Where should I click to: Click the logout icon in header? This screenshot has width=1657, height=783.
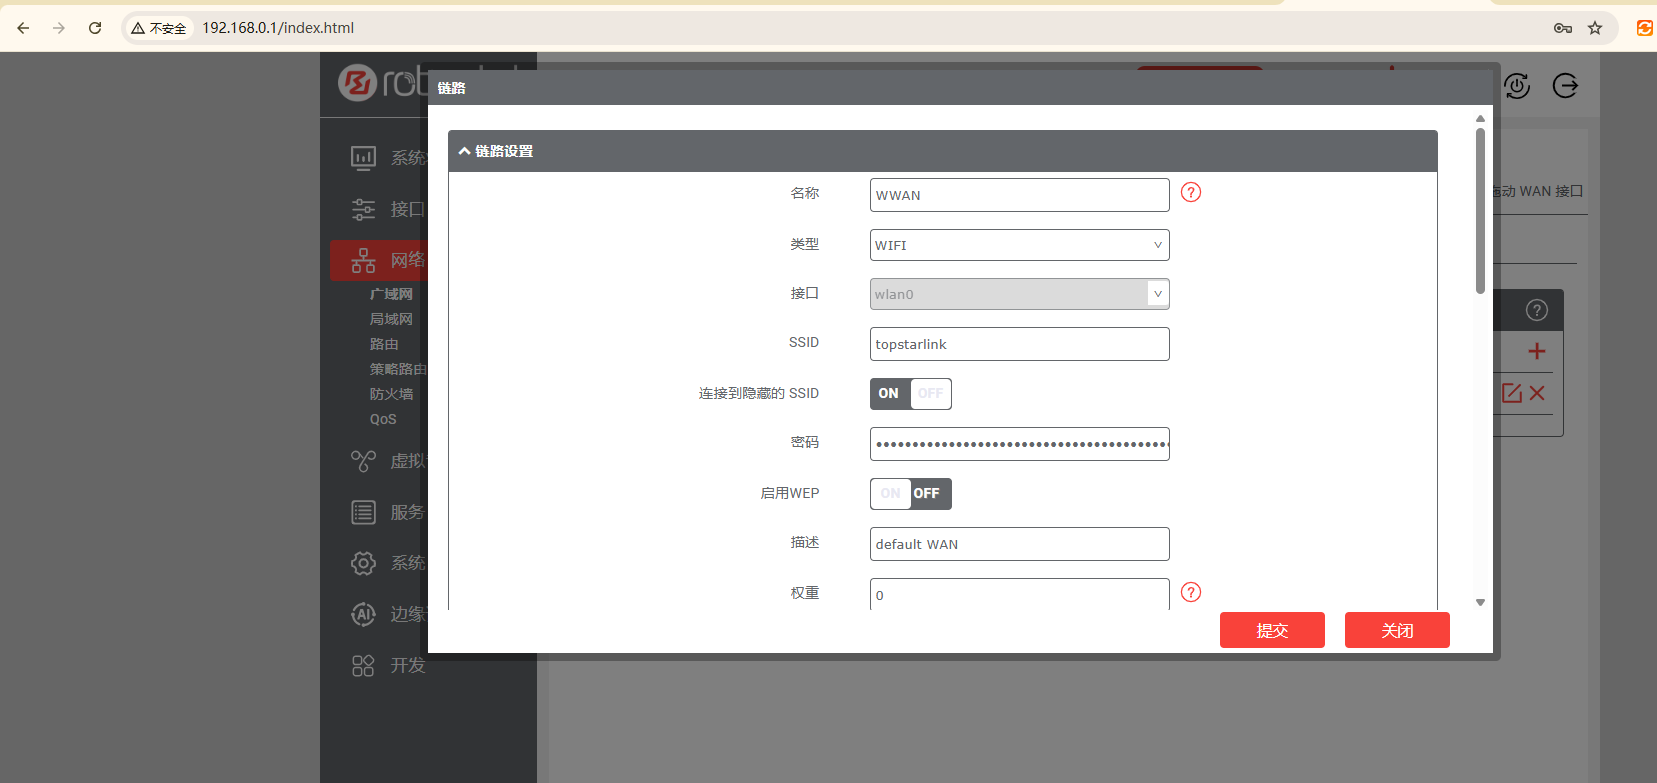coord(1565,86)
